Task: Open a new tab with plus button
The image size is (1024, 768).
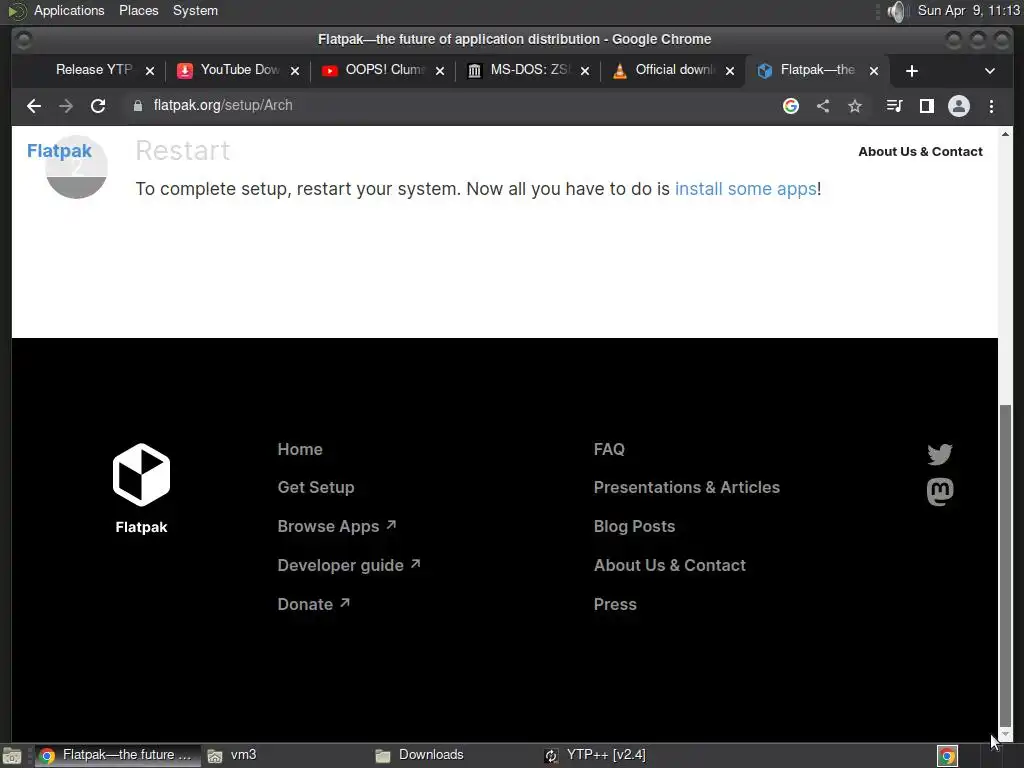Action: [912, 71]
